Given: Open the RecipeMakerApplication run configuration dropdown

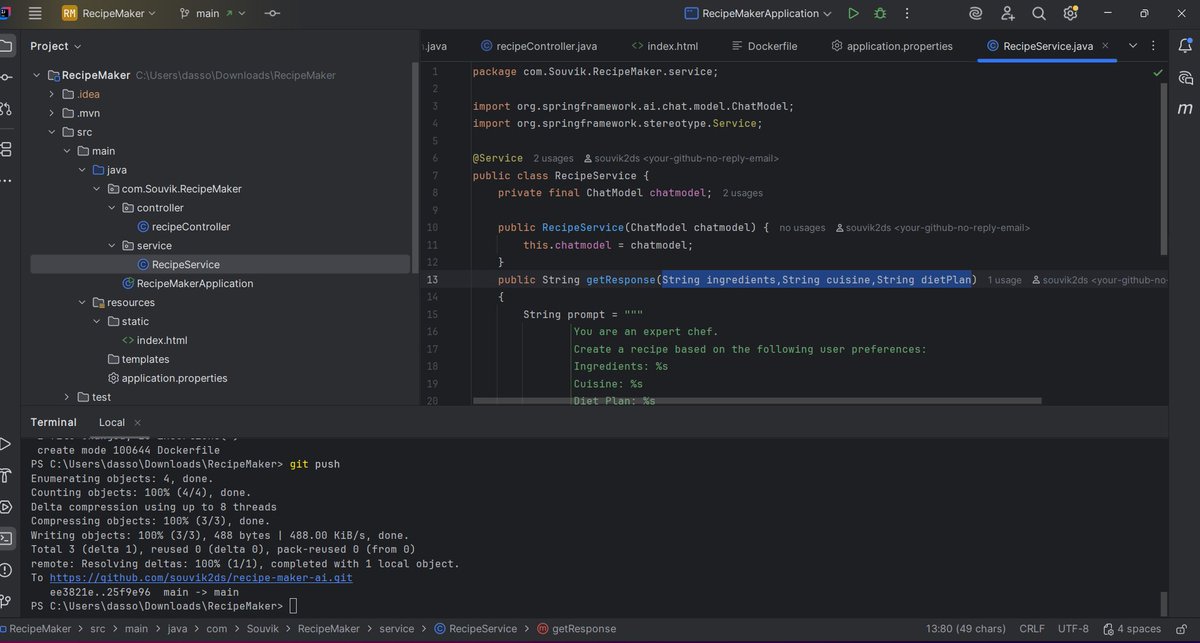Looking at the screenshot, I should click(759, 14).
